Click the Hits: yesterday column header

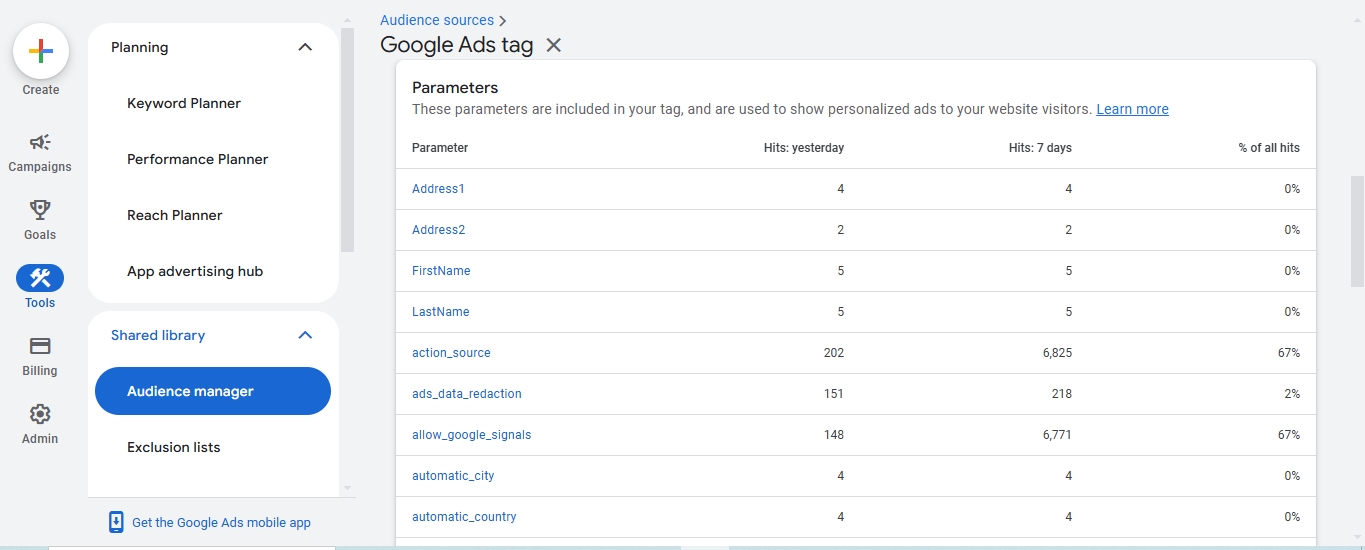tap(804, 148)
